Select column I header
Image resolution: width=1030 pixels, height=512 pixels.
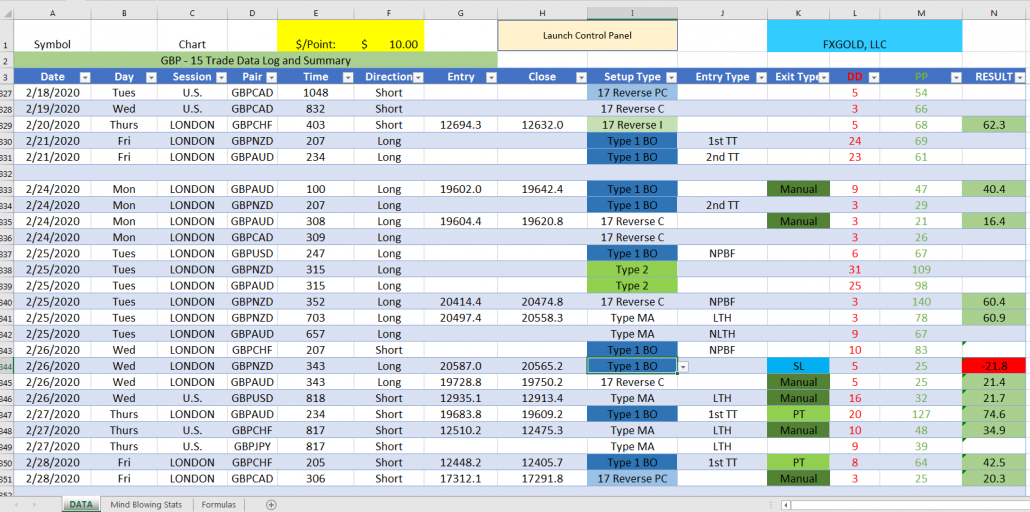(632, 12)
